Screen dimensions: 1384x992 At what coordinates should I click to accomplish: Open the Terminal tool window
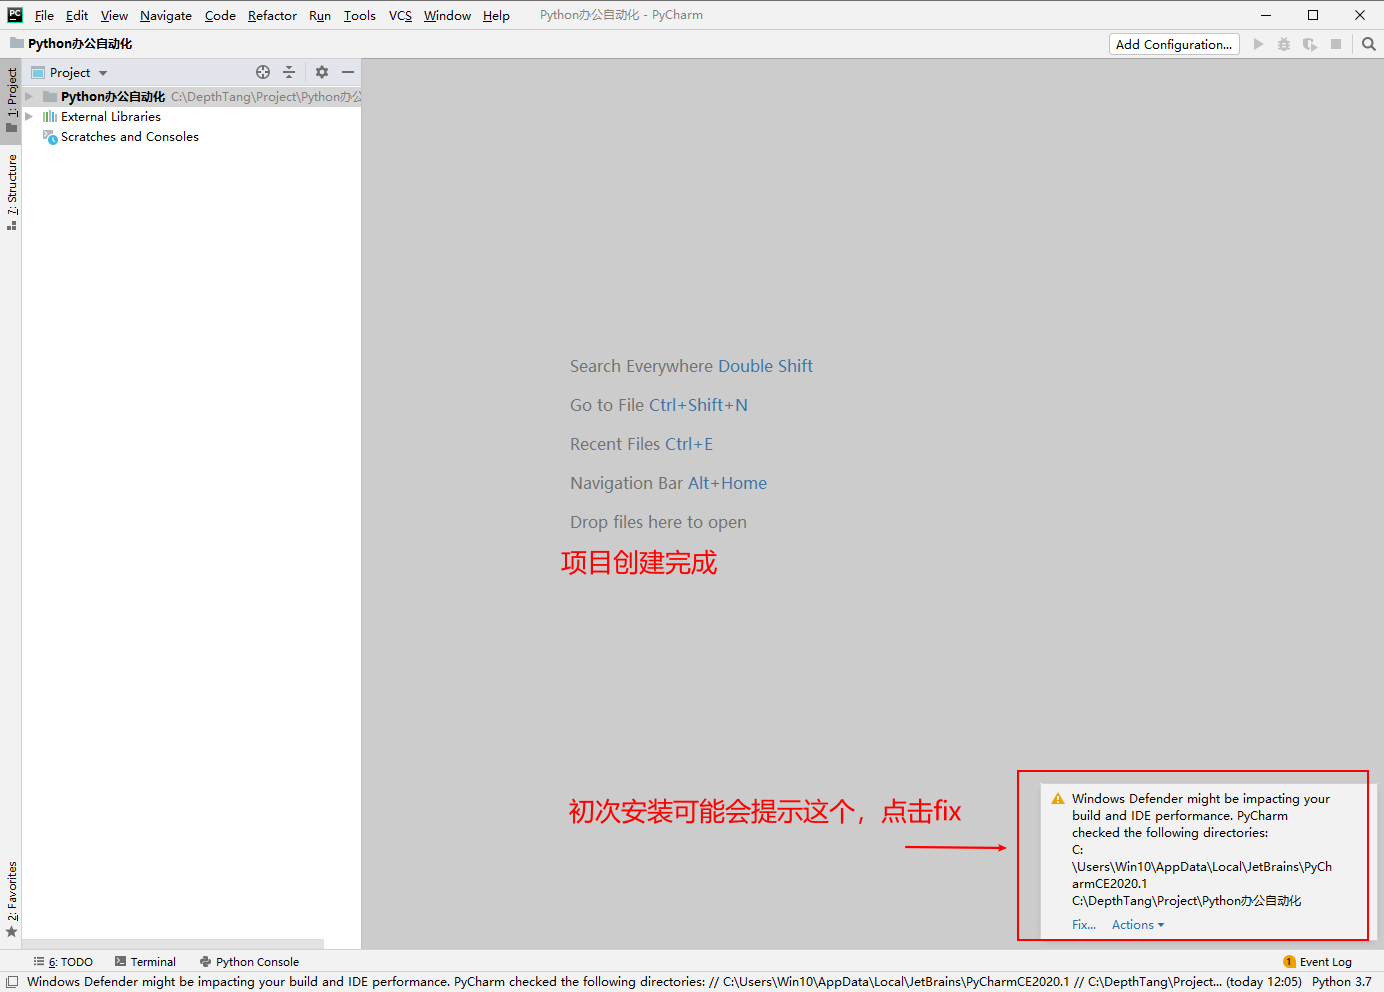[x=145, y=962]
